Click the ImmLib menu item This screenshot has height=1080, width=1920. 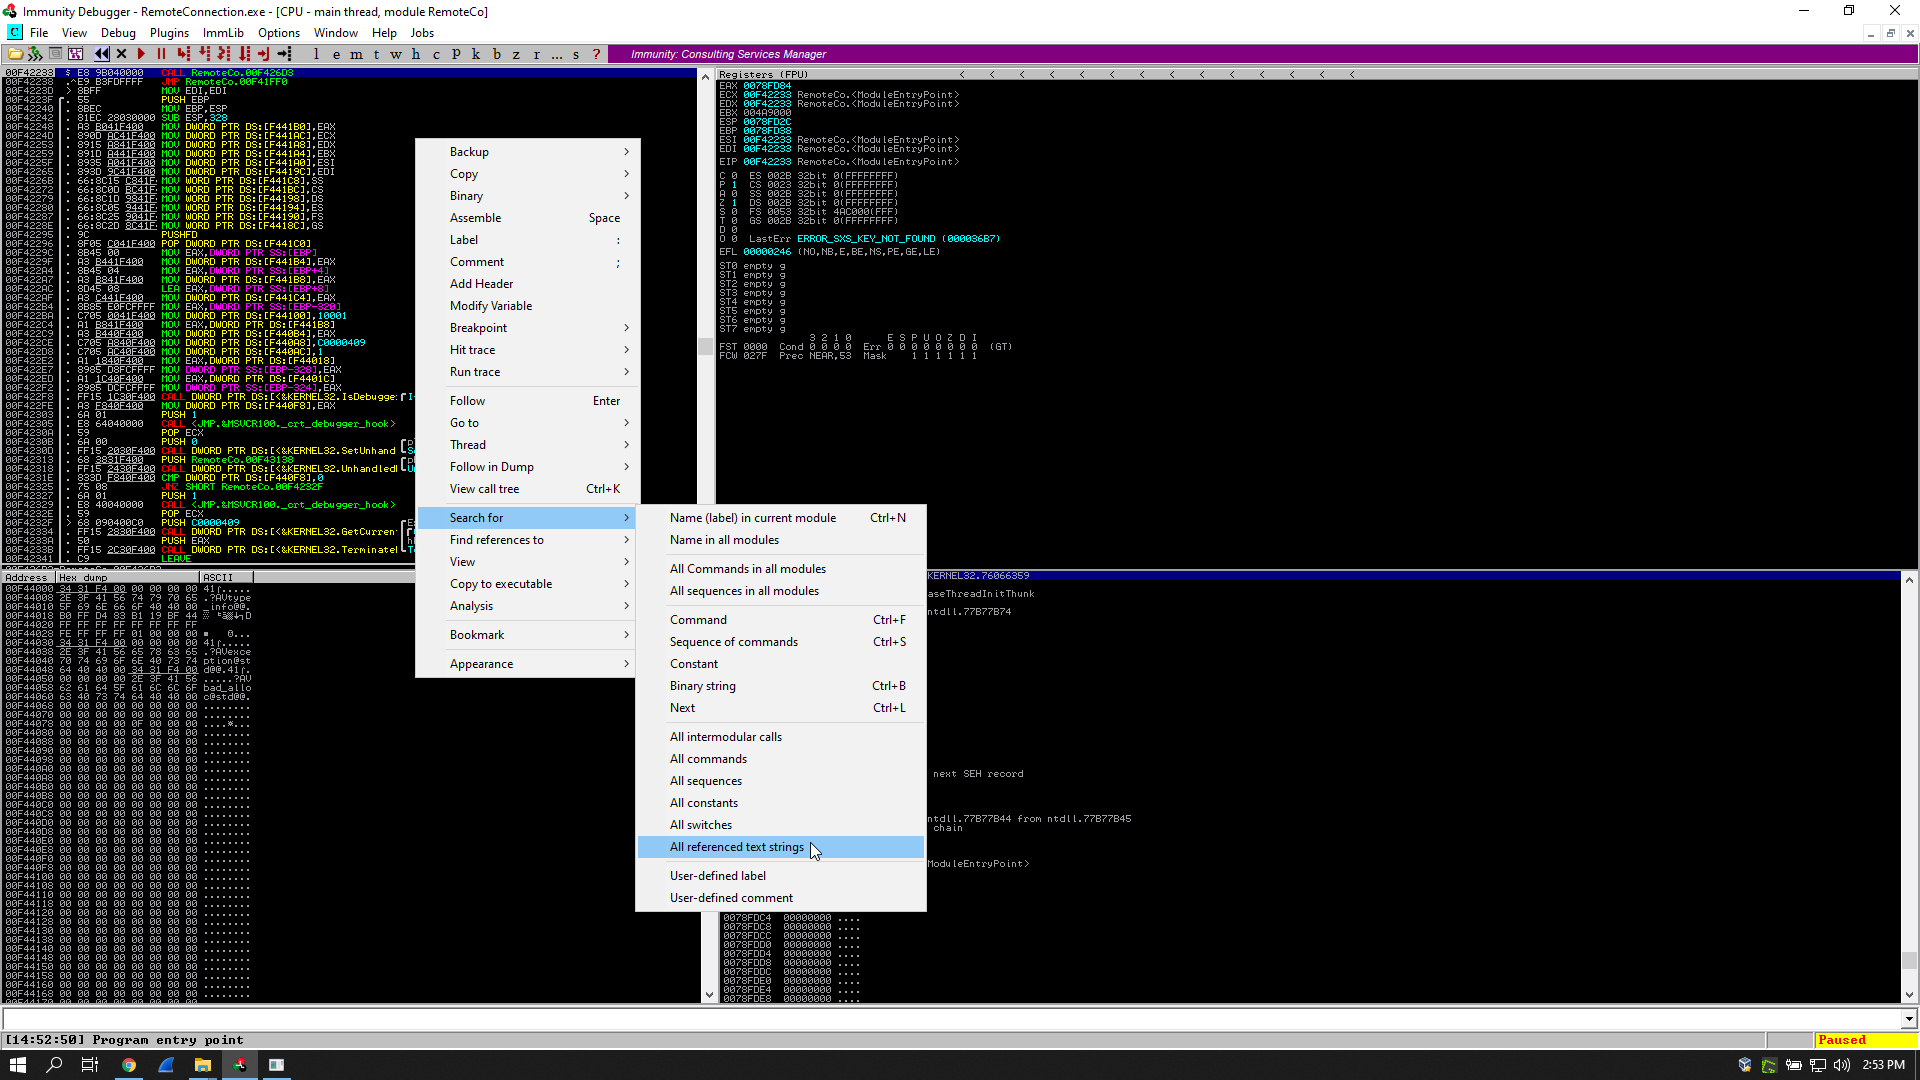[223, 33]
